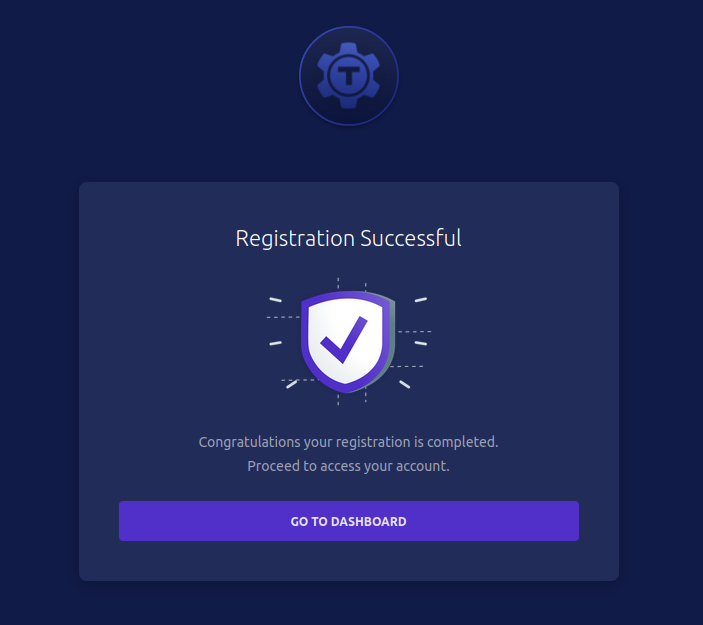Image resolution: width=703 pixels, height=625 pixels.
Task: Click the dashed horizontal line left of shield
Action: pos(282,317)
